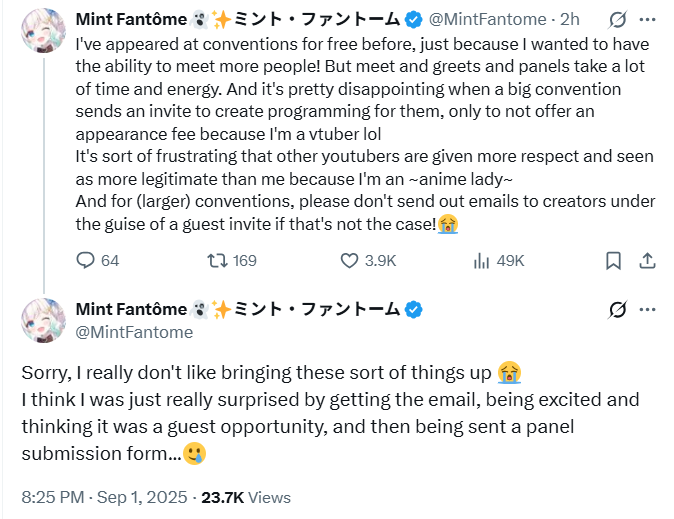Image resolution: width=674 pixels, height=519 pixels.
Task: Reply to the first Mint Fantôme tweet
Action: [86, 260]
